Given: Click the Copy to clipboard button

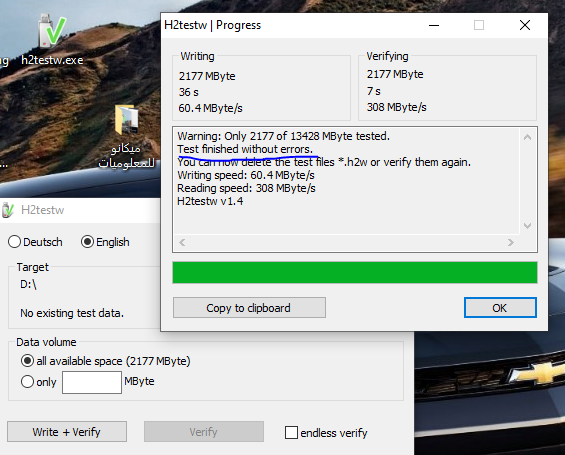Looking at the screenshot, I should click(249, 308).
